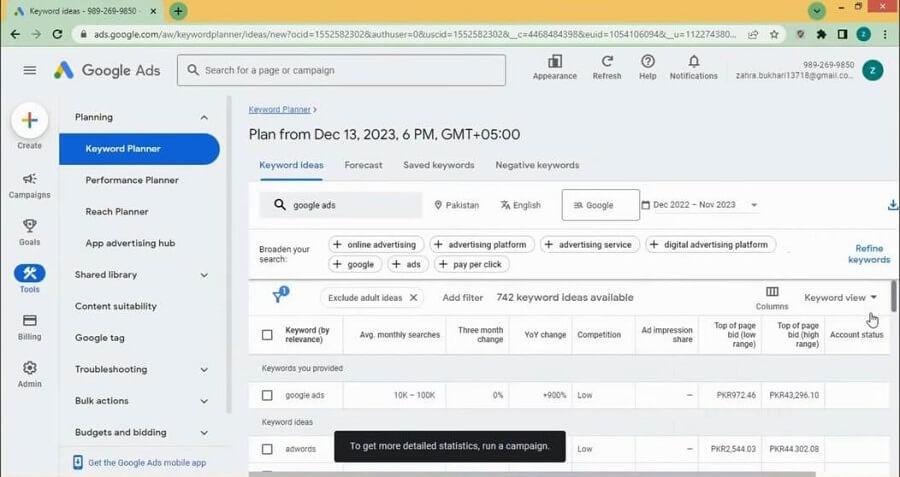Remove the Exclude adult ideas filter
Viewport: 900px width, 477px height.
tap(413, 297)
